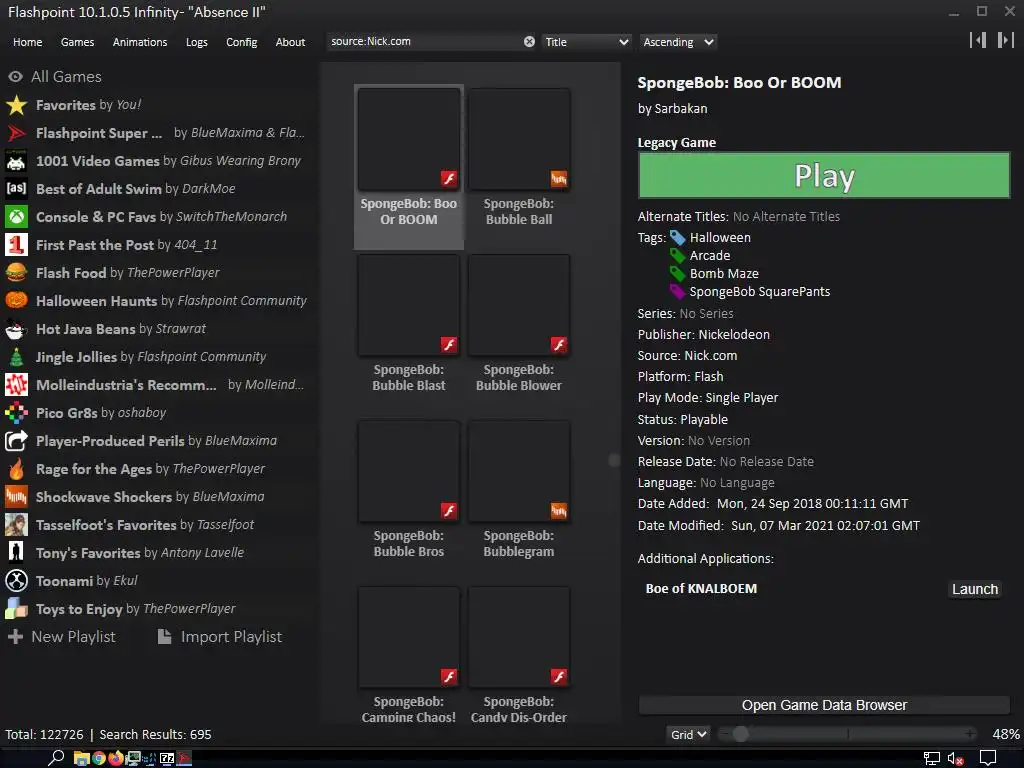Viewport: 1024px width, 768px height.
Task: Select SpongeBob: Bubblegram thumbnail
Action: pyautogui.click(x=519, y=472)
